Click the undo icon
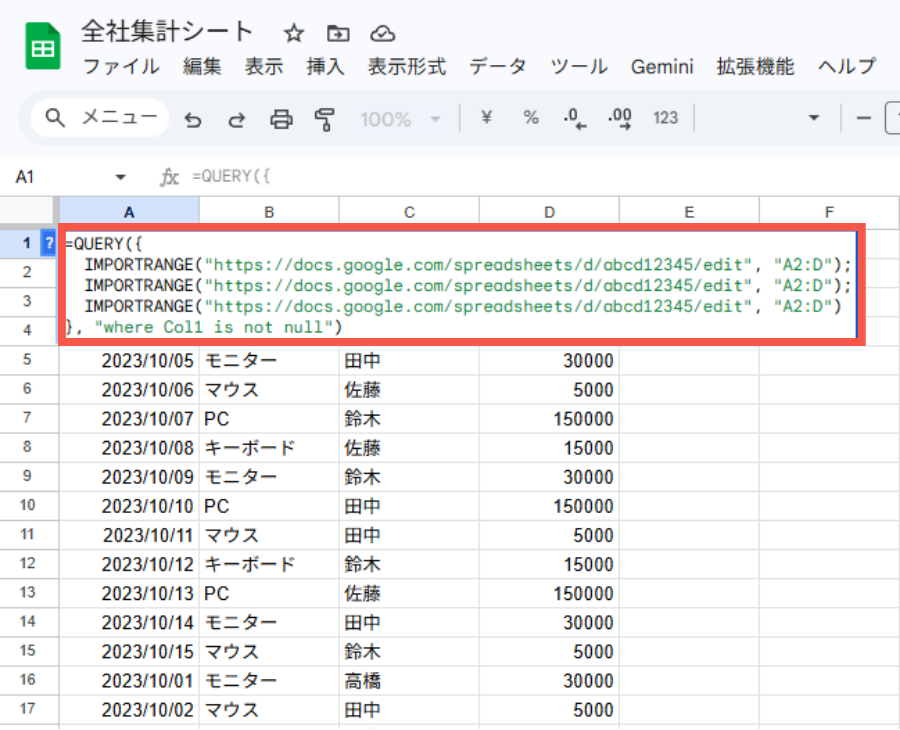Screen dimensions: 900x730 click(193, 118)
